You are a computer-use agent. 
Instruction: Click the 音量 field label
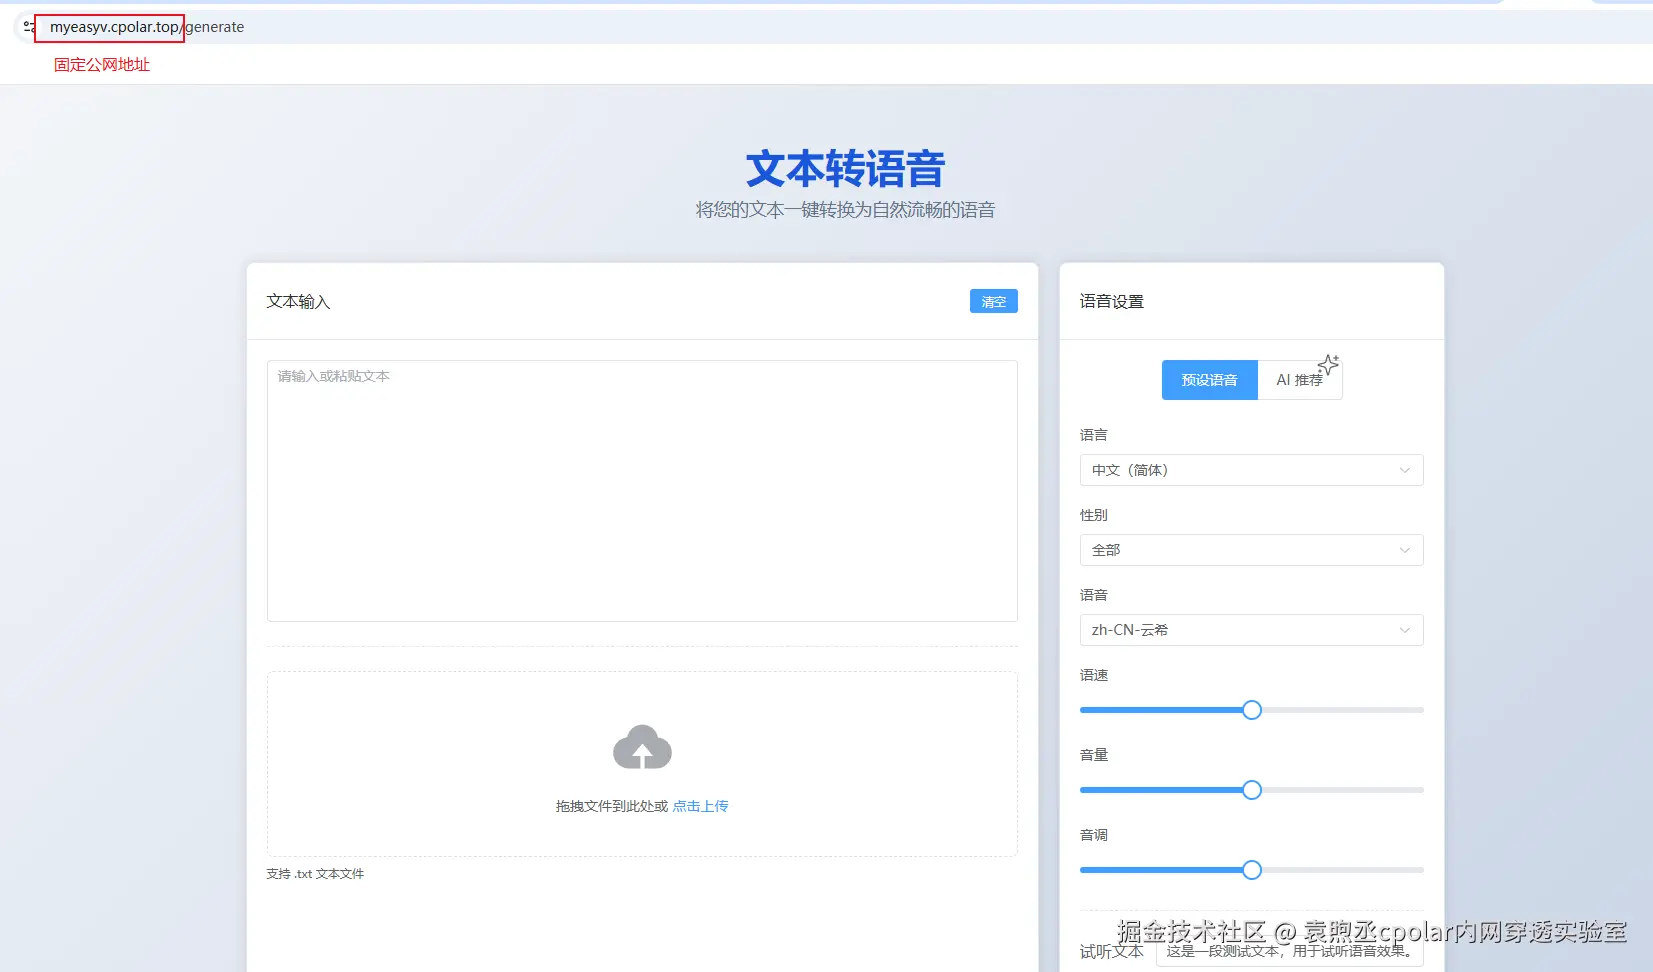[x=1094, y=755]
